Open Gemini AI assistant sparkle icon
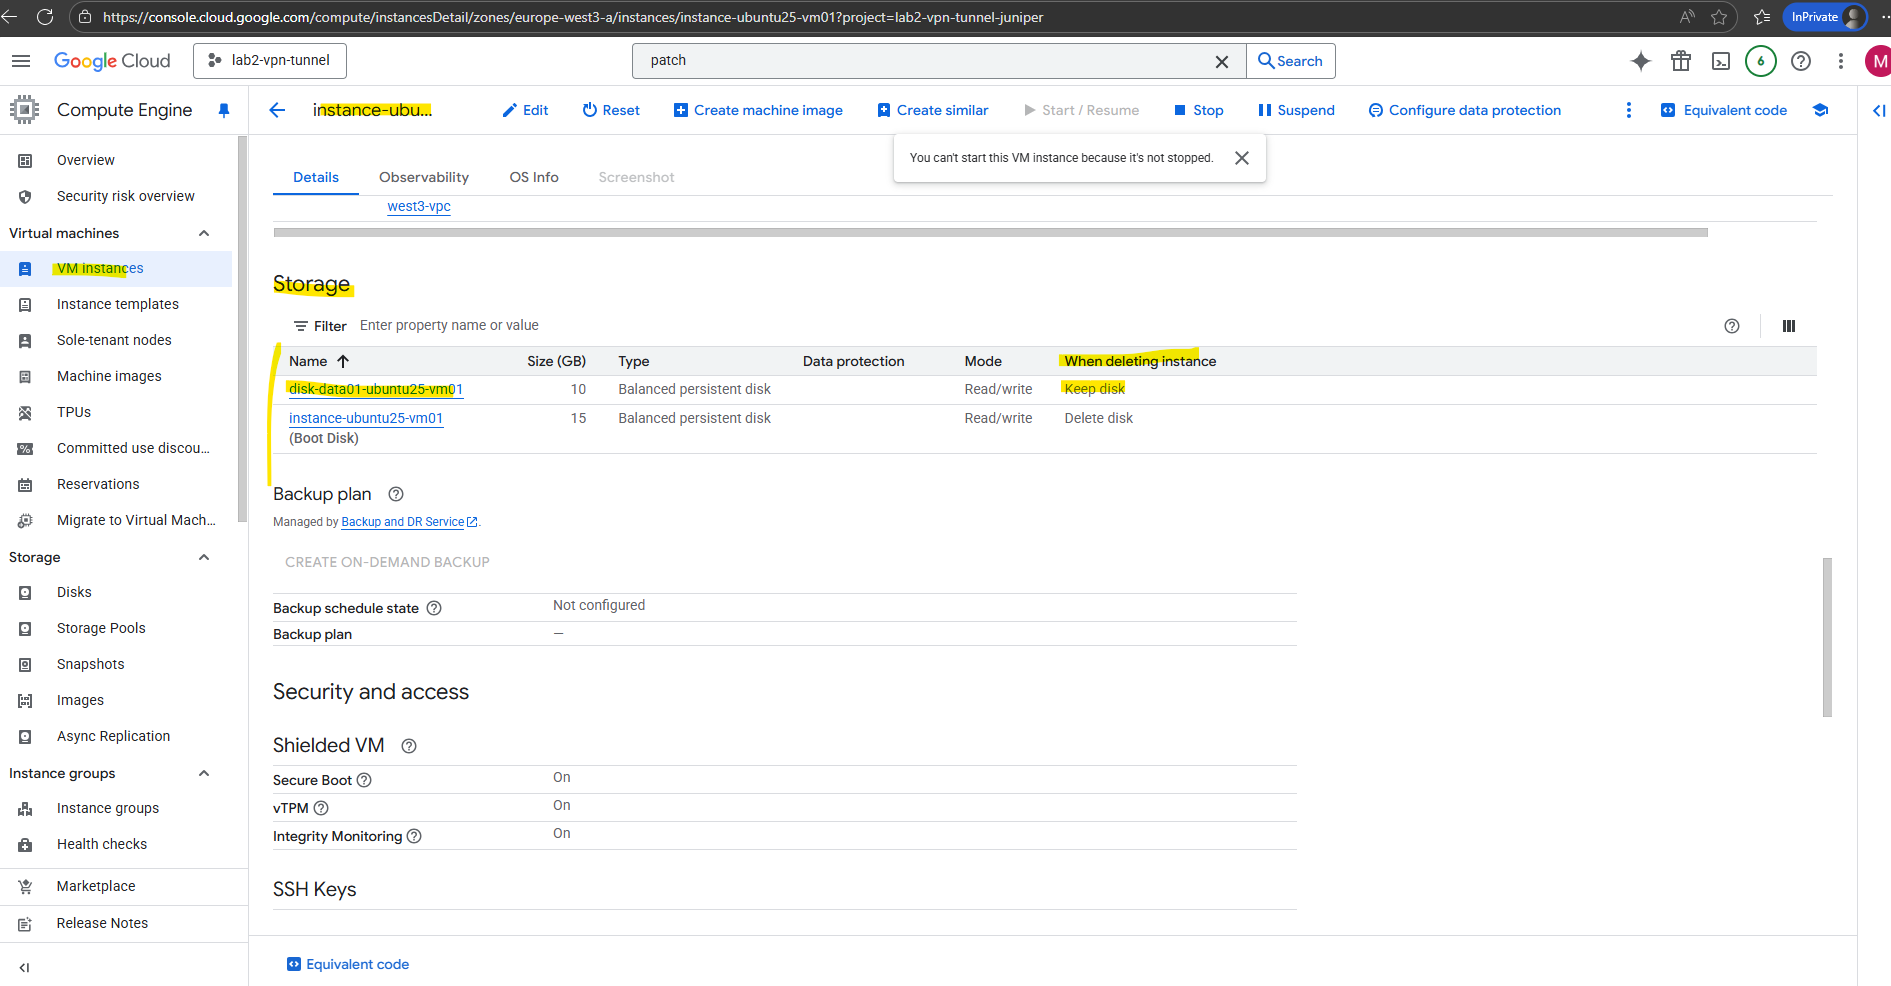The image size is (1891, 986). point(1640,61)
